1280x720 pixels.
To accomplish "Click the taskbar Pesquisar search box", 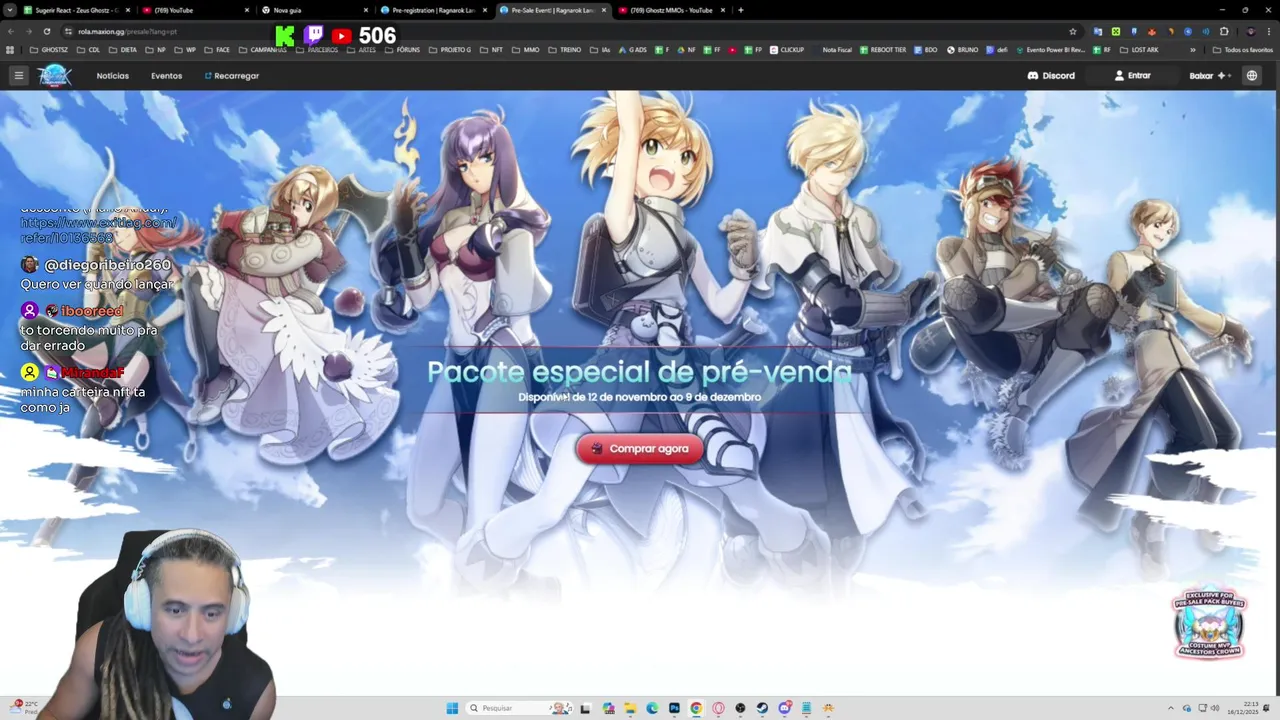I will [519, 708].
